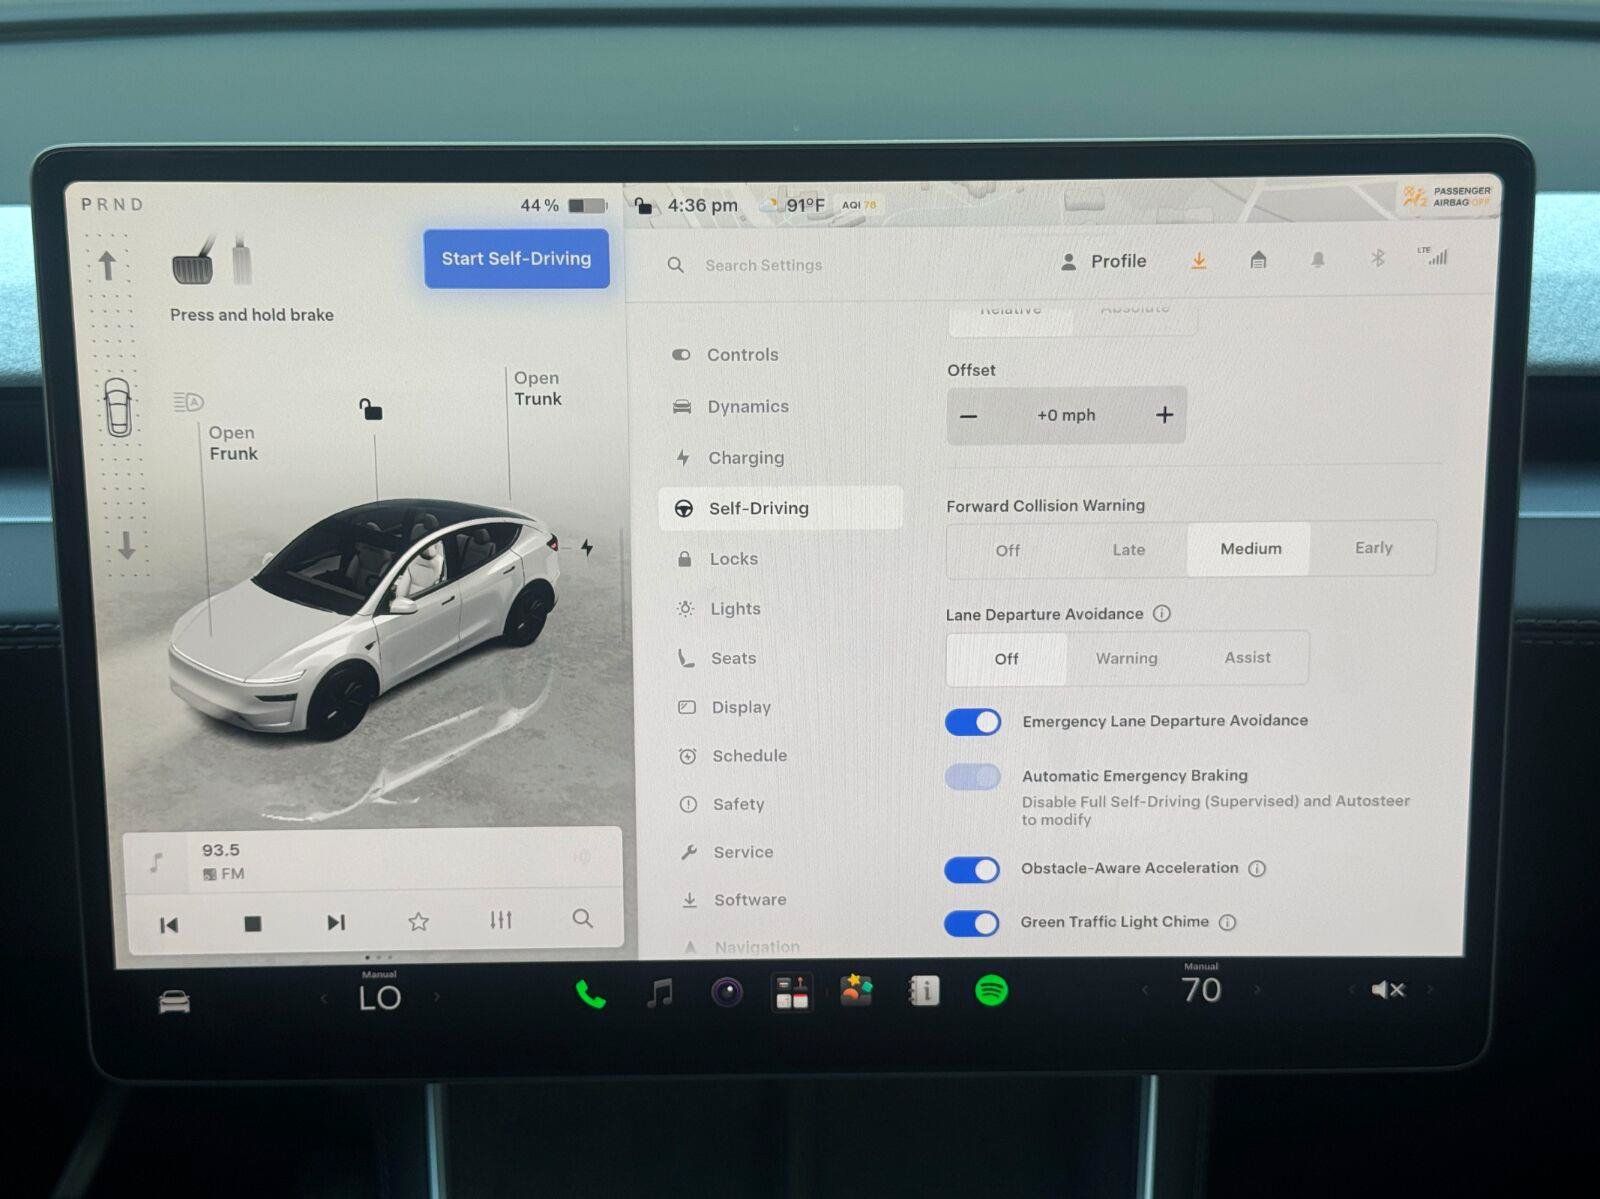Screen dimensions: 1600x1199
Task: Open the app launcher icon
Action: 792,992
